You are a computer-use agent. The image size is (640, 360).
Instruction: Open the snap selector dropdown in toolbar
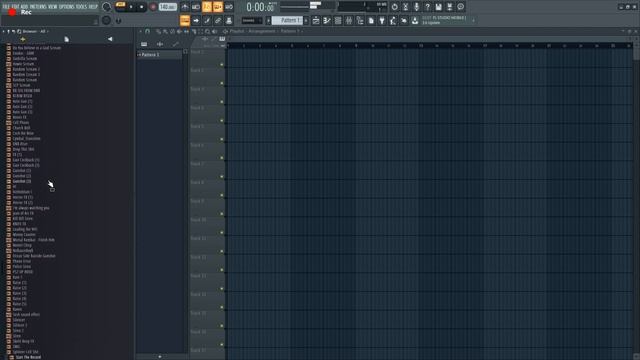pyautogui.click(x=252, y=20)
